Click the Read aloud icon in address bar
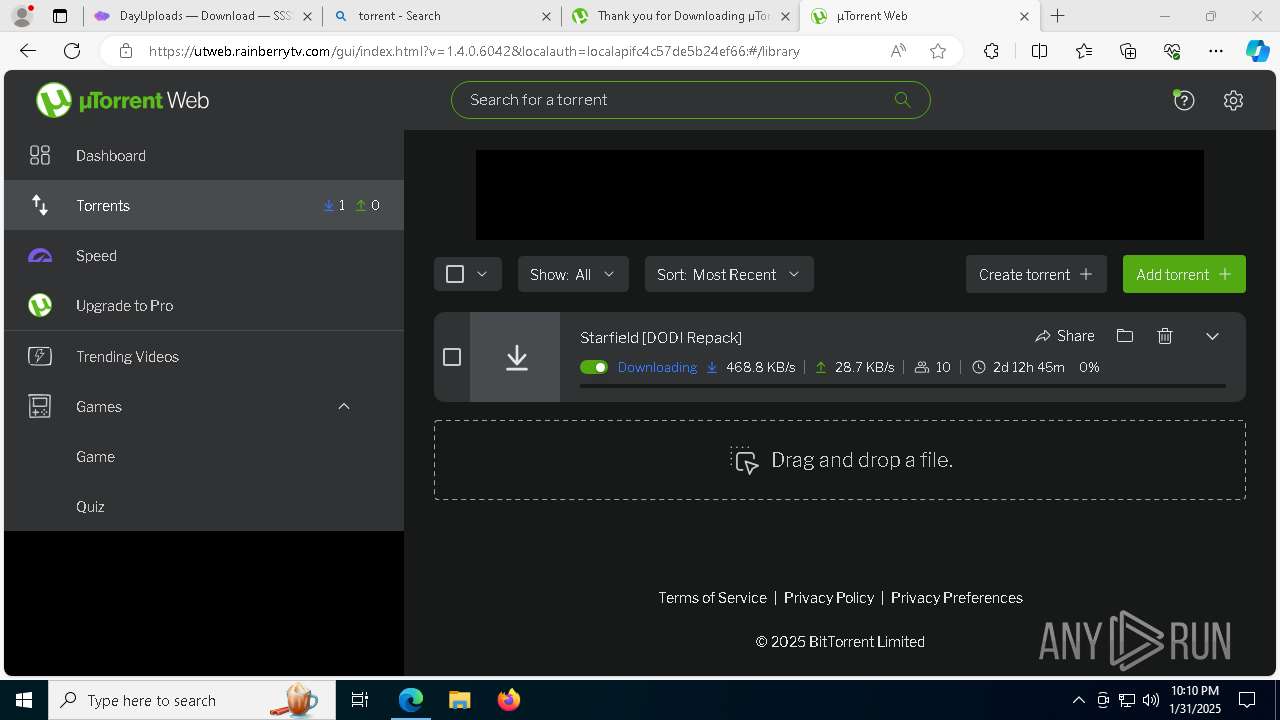 coord(898,51)
